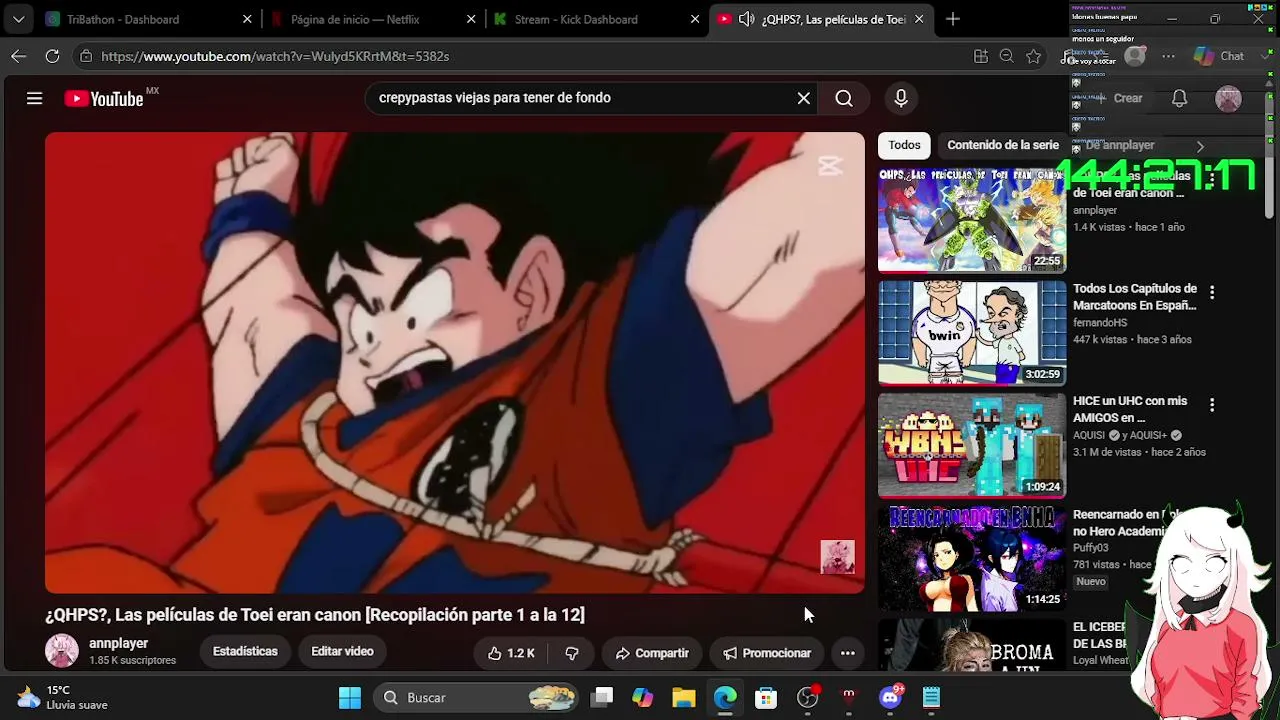The image size is (1280, 720).
Task: Mute the audio of the YouTube tab
Action: (x=746, y=19)
